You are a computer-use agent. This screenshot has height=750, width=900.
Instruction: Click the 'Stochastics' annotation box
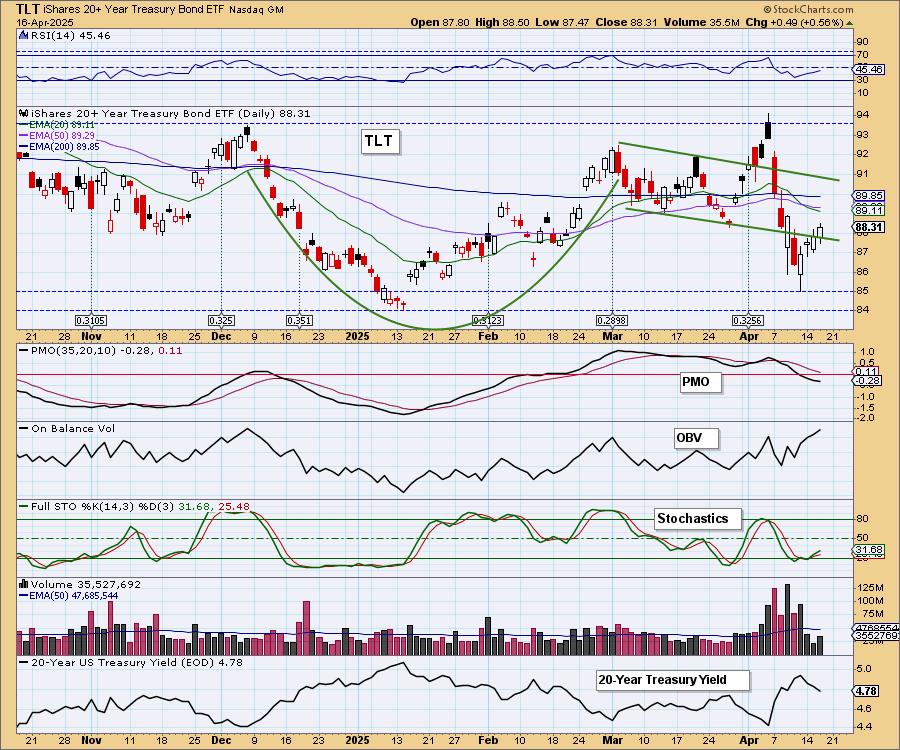[x=697, y=518]
